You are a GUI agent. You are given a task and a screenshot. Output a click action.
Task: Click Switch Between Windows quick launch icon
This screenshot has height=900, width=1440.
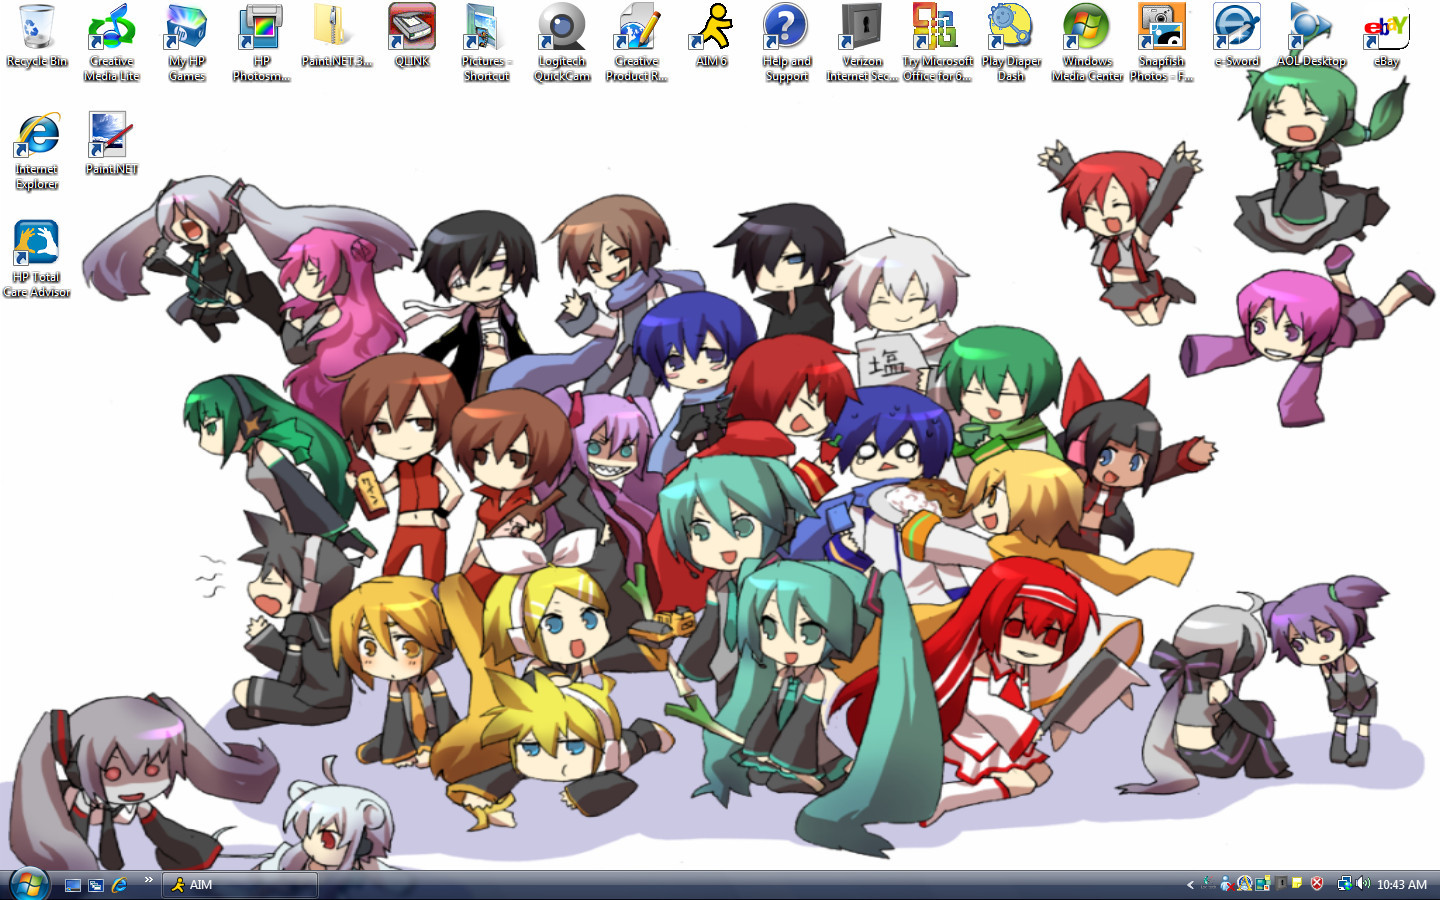tap(97, 885)
